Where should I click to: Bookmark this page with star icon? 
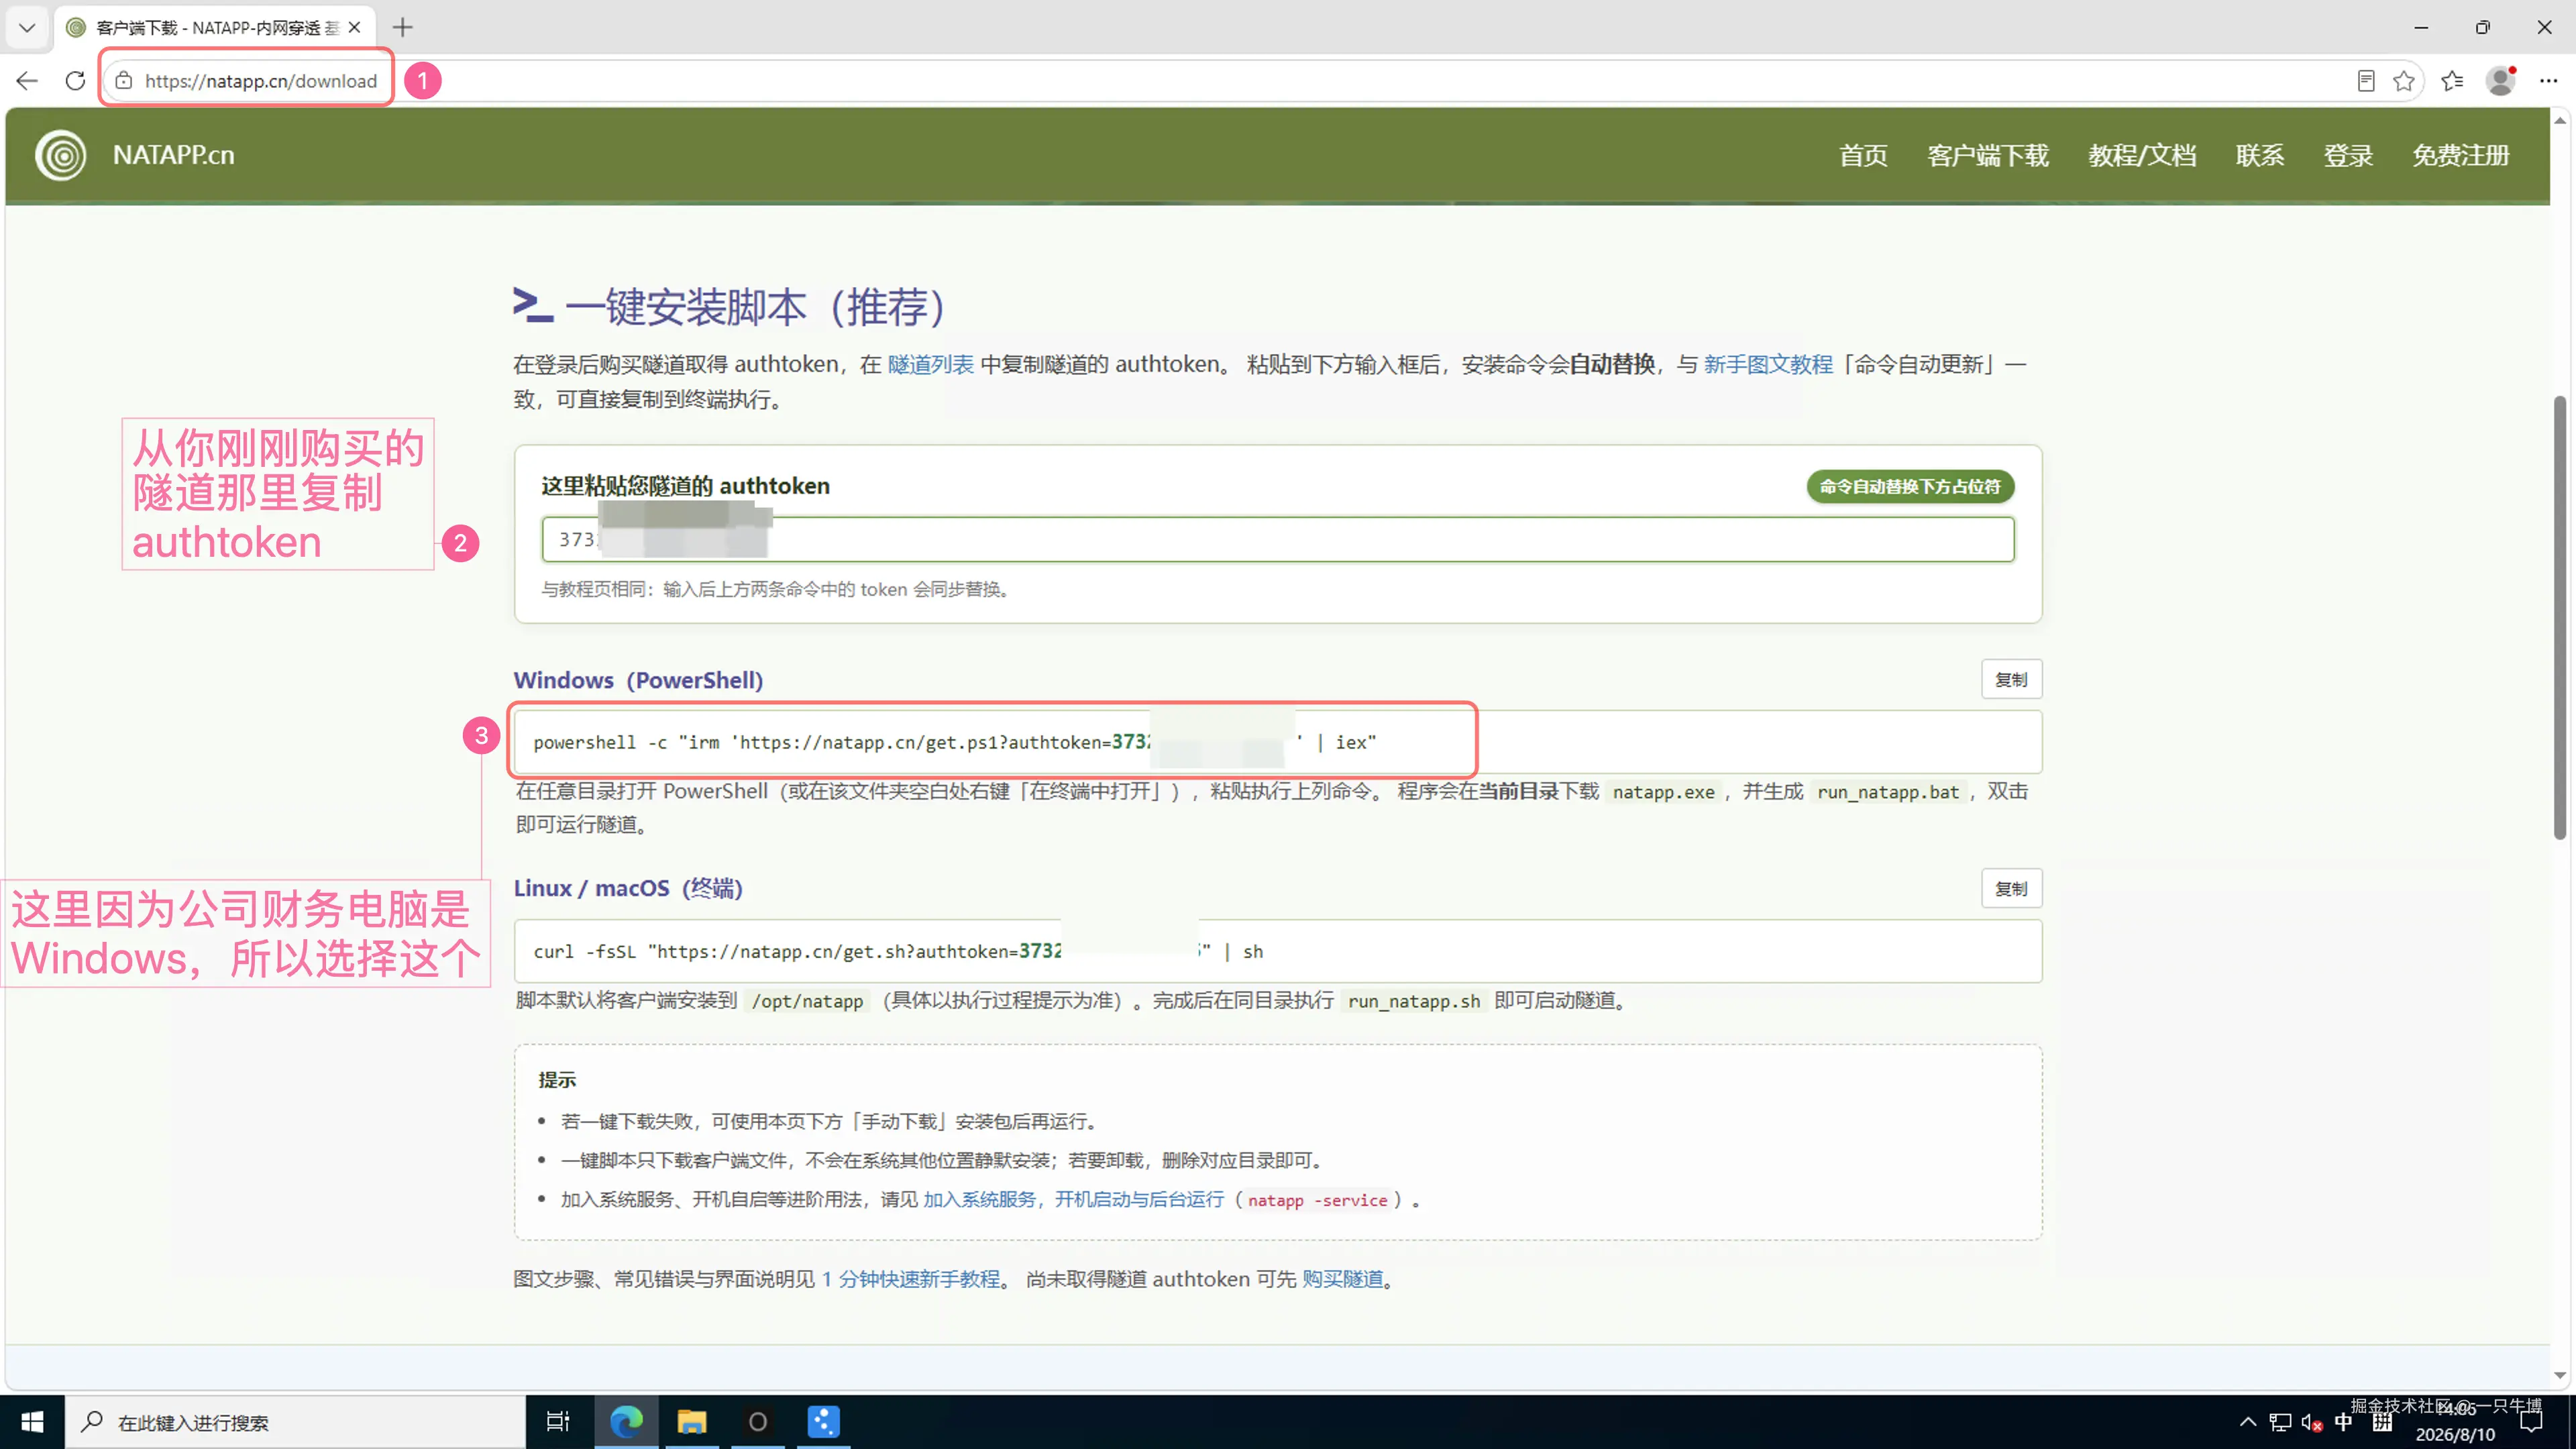2404,81
